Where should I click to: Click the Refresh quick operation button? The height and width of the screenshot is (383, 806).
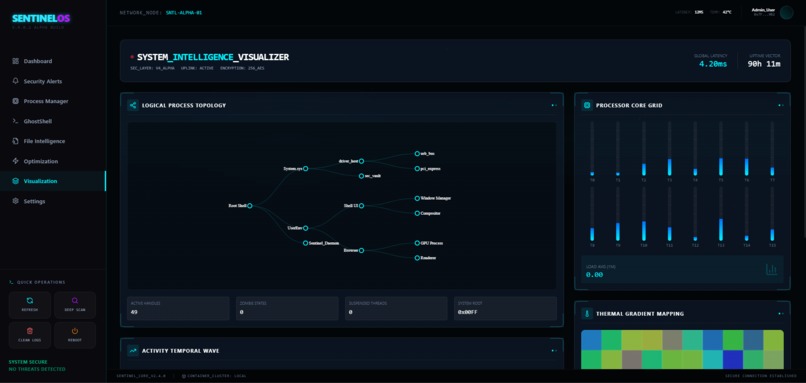click(30, 305)
